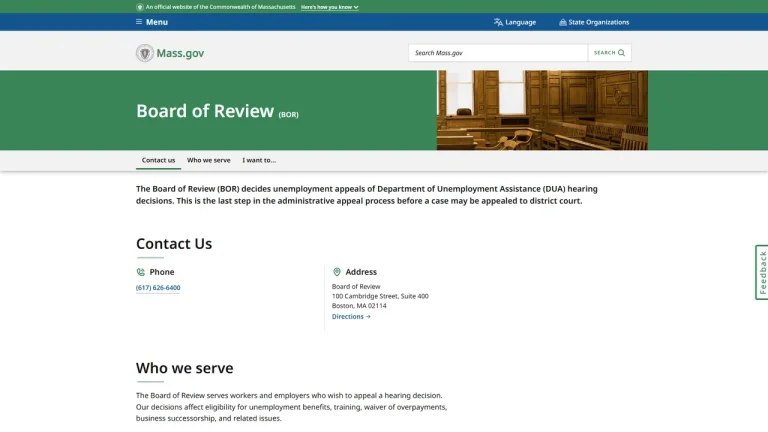Click the Massachusetts seal icon in top banner
Viewport: 768px width, 432px height.
tap(140, 7)
